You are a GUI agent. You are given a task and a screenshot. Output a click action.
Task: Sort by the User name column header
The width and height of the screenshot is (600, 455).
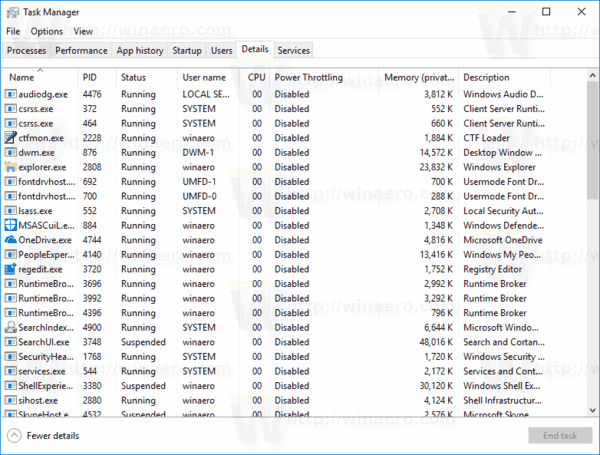tap(209, 78)
